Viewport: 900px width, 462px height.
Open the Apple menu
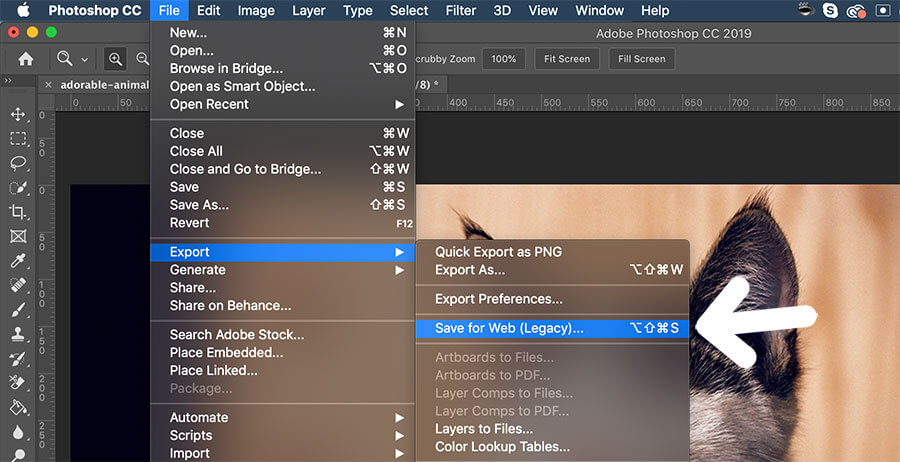(22, 10)
